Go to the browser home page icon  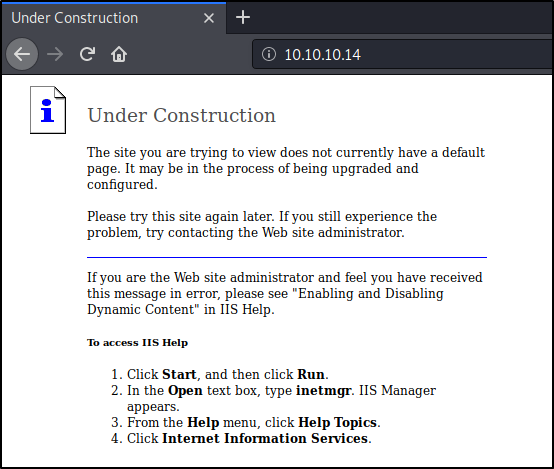click(119, 54)
